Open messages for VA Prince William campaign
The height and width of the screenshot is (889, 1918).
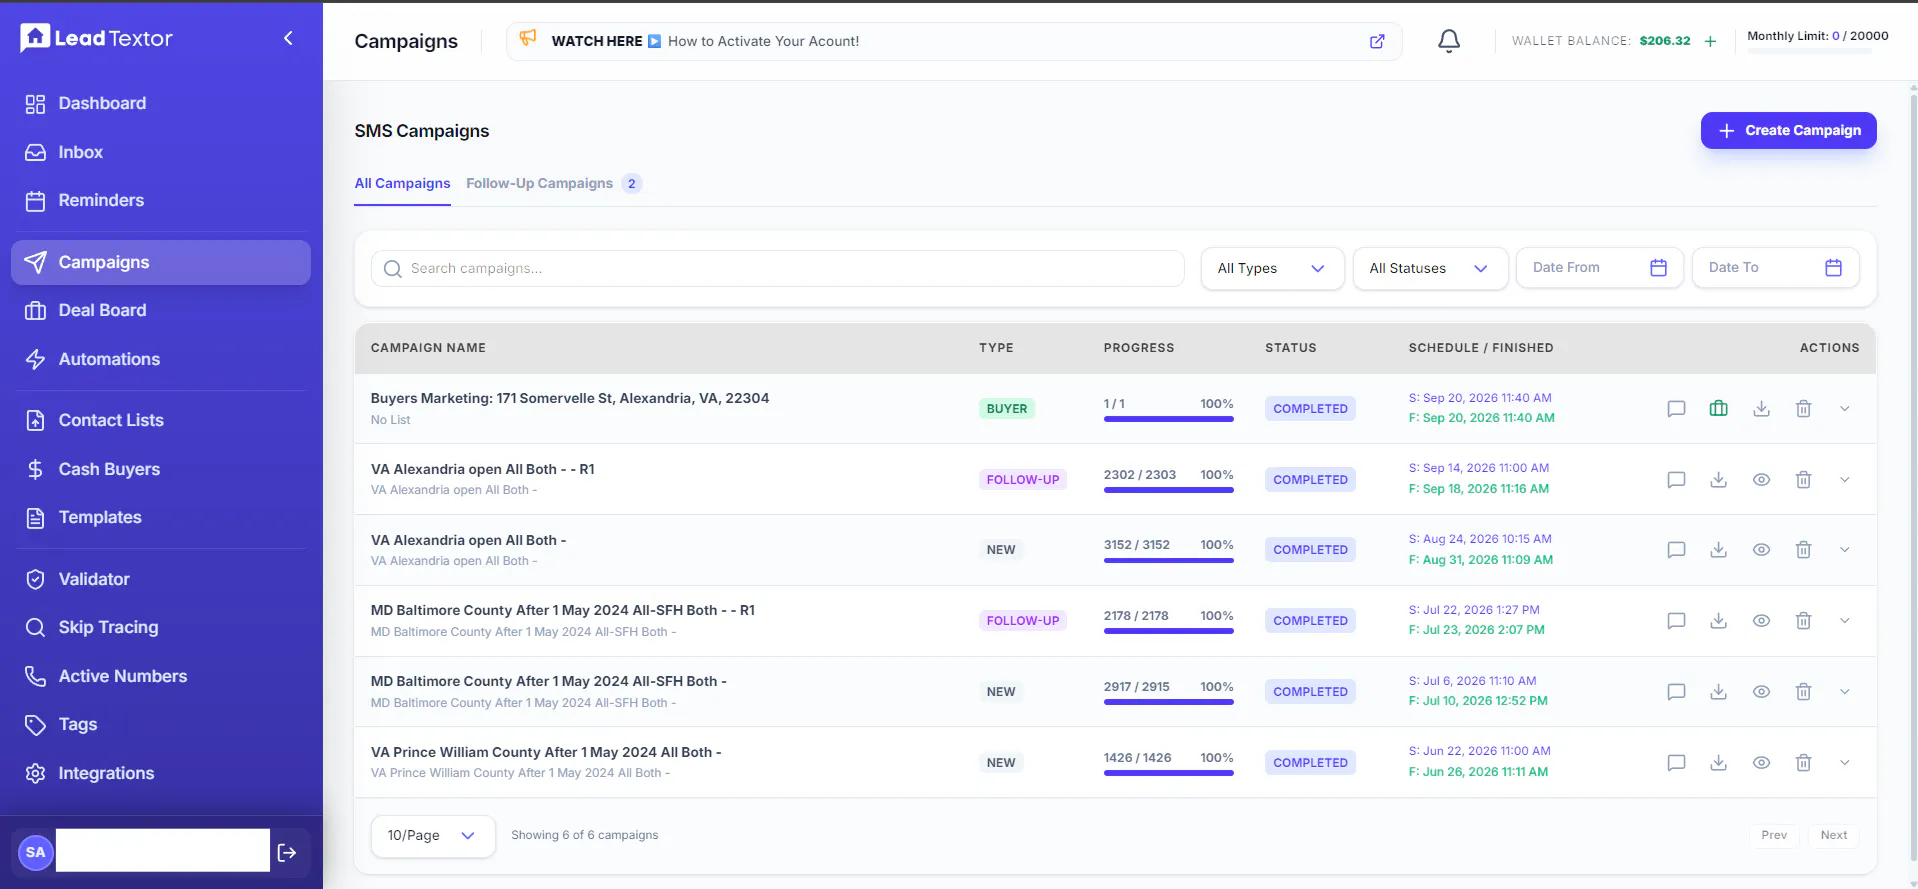[x=1676, y=763]
